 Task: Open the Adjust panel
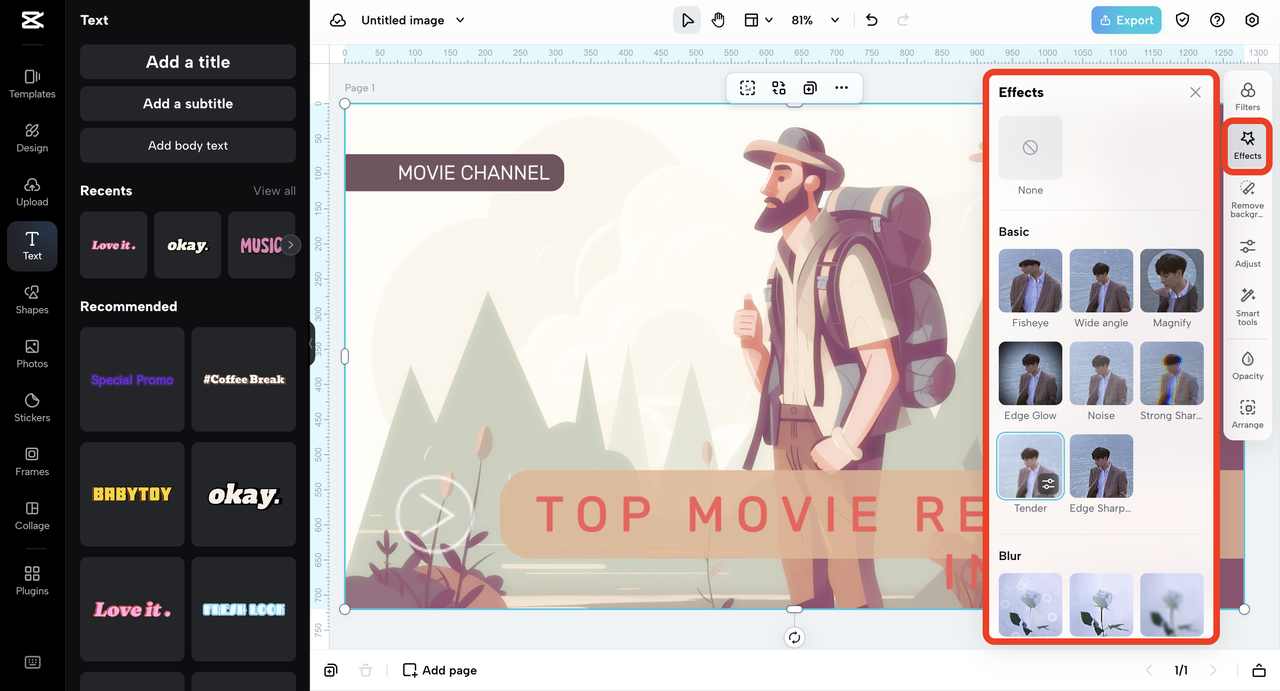point(1247,253)
